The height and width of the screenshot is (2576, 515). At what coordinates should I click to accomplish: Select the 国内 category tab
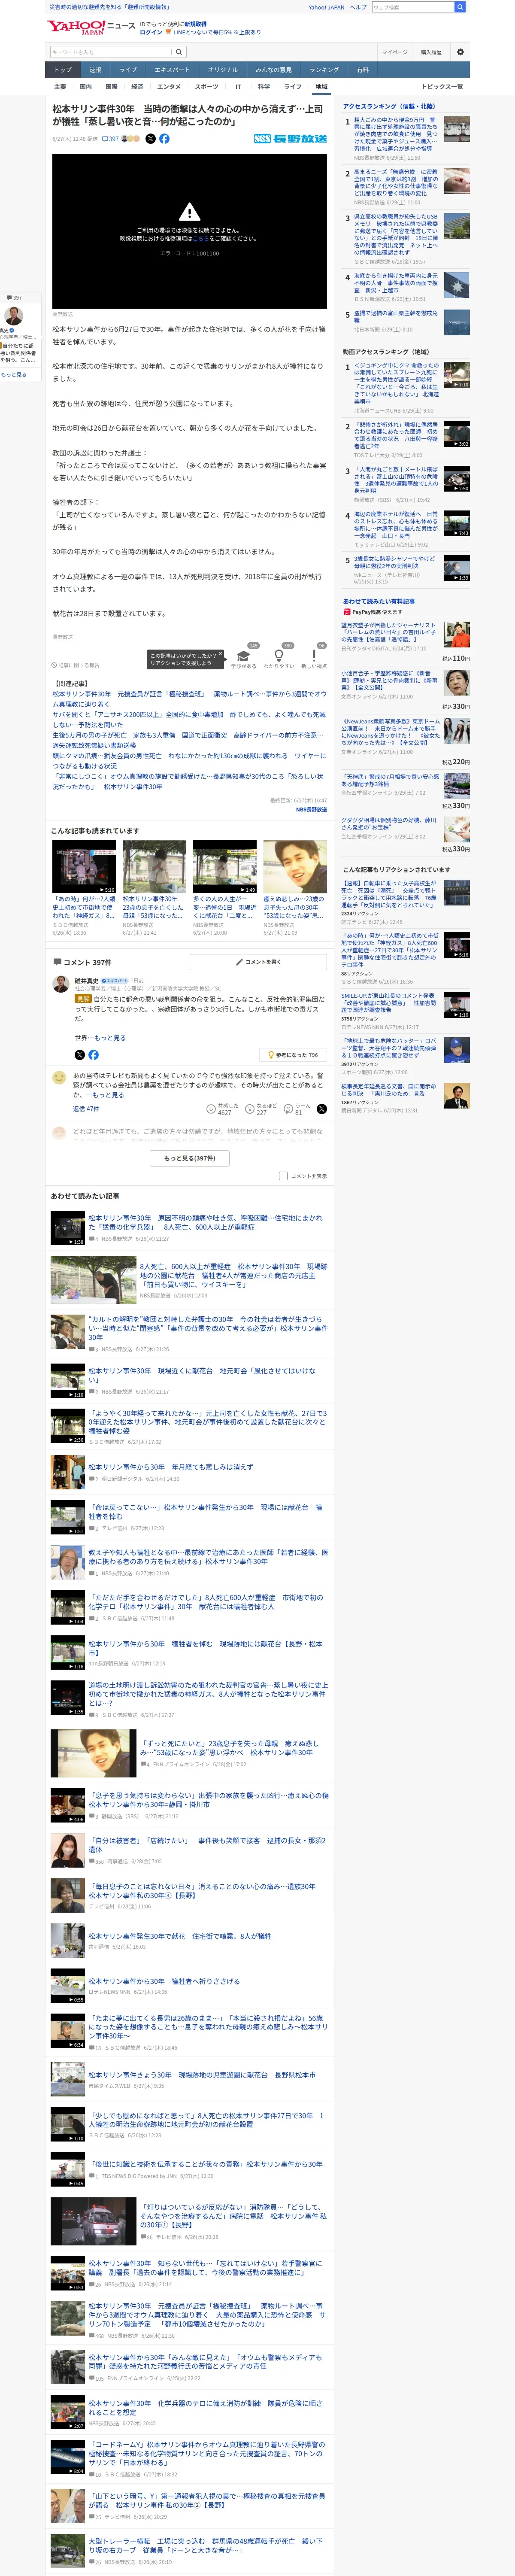(85, 87)
